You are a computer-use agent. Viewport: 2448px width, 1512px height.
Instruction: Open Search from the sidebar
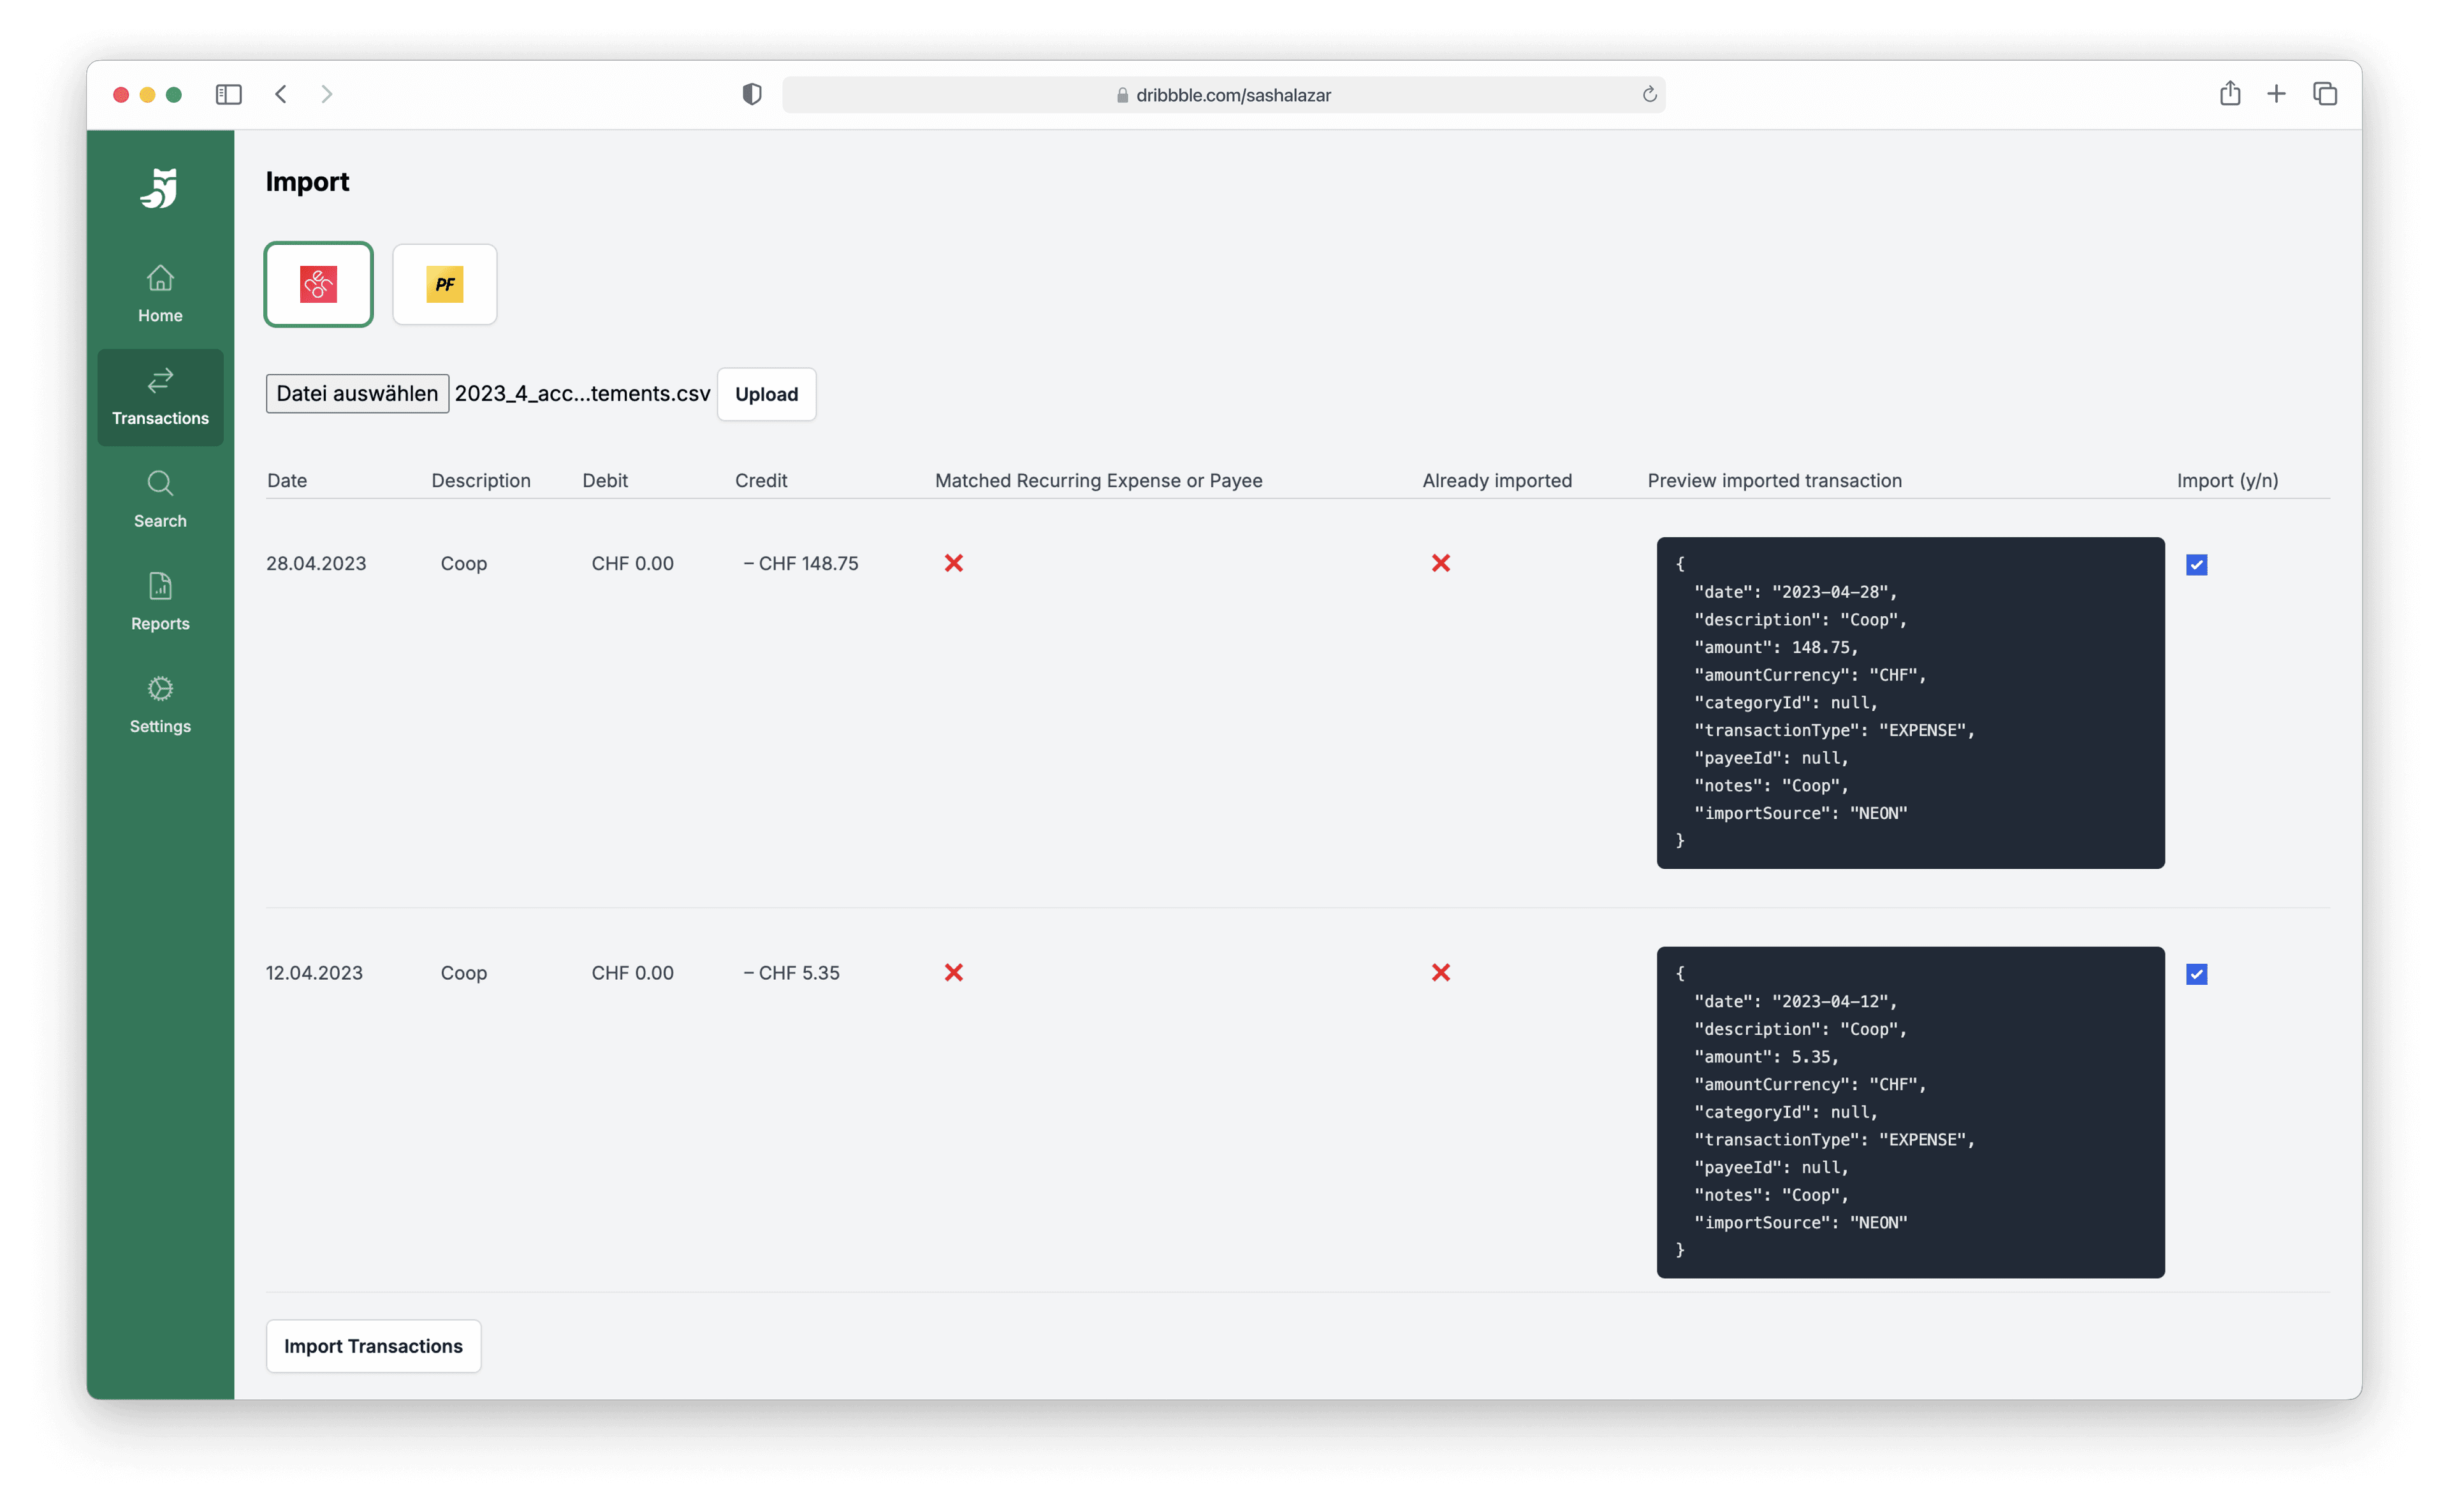pyautogui.click(x=160, y=499)
